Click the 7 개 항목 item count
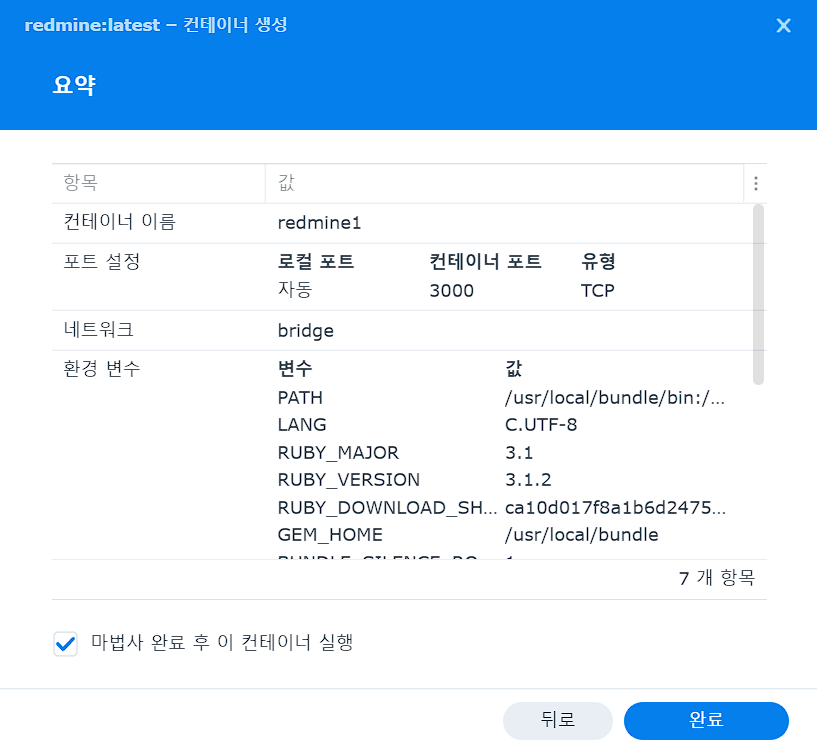 tap(717, 578)
